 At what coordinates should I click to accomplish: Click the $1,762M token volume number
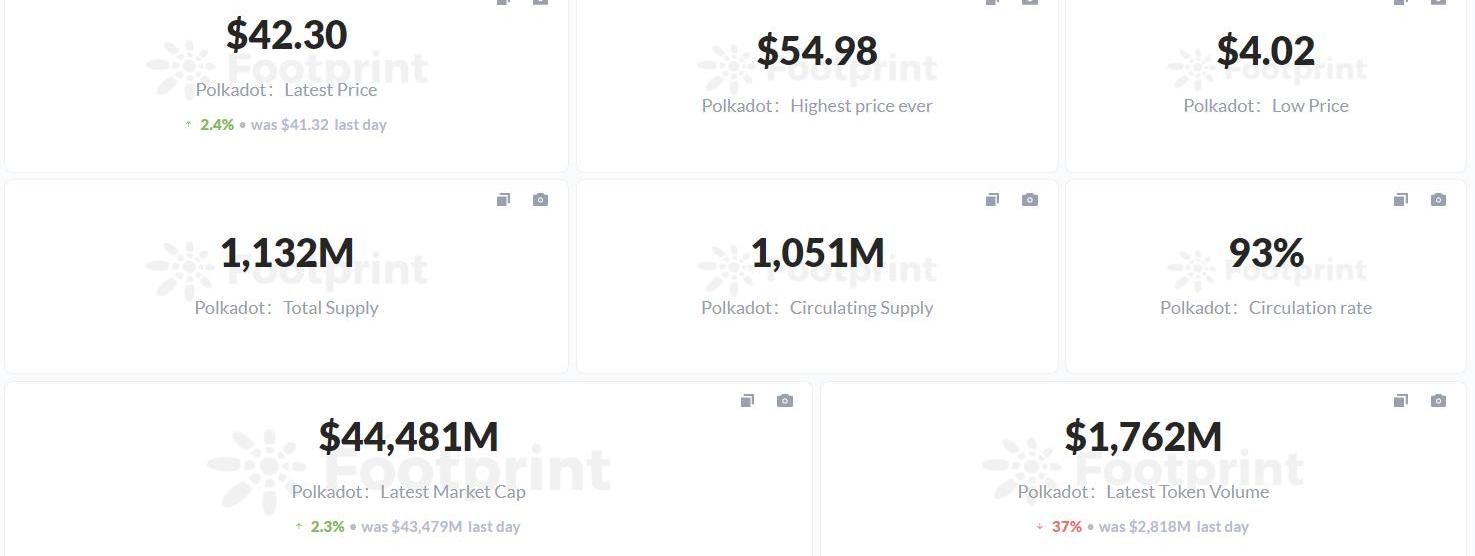pos(1143,437)
